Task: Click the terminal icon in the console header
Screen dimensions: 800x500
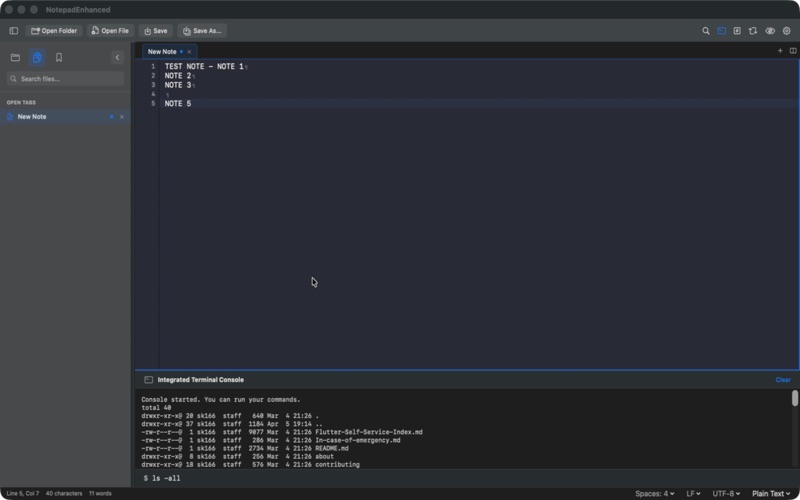Action: [148, 380]
